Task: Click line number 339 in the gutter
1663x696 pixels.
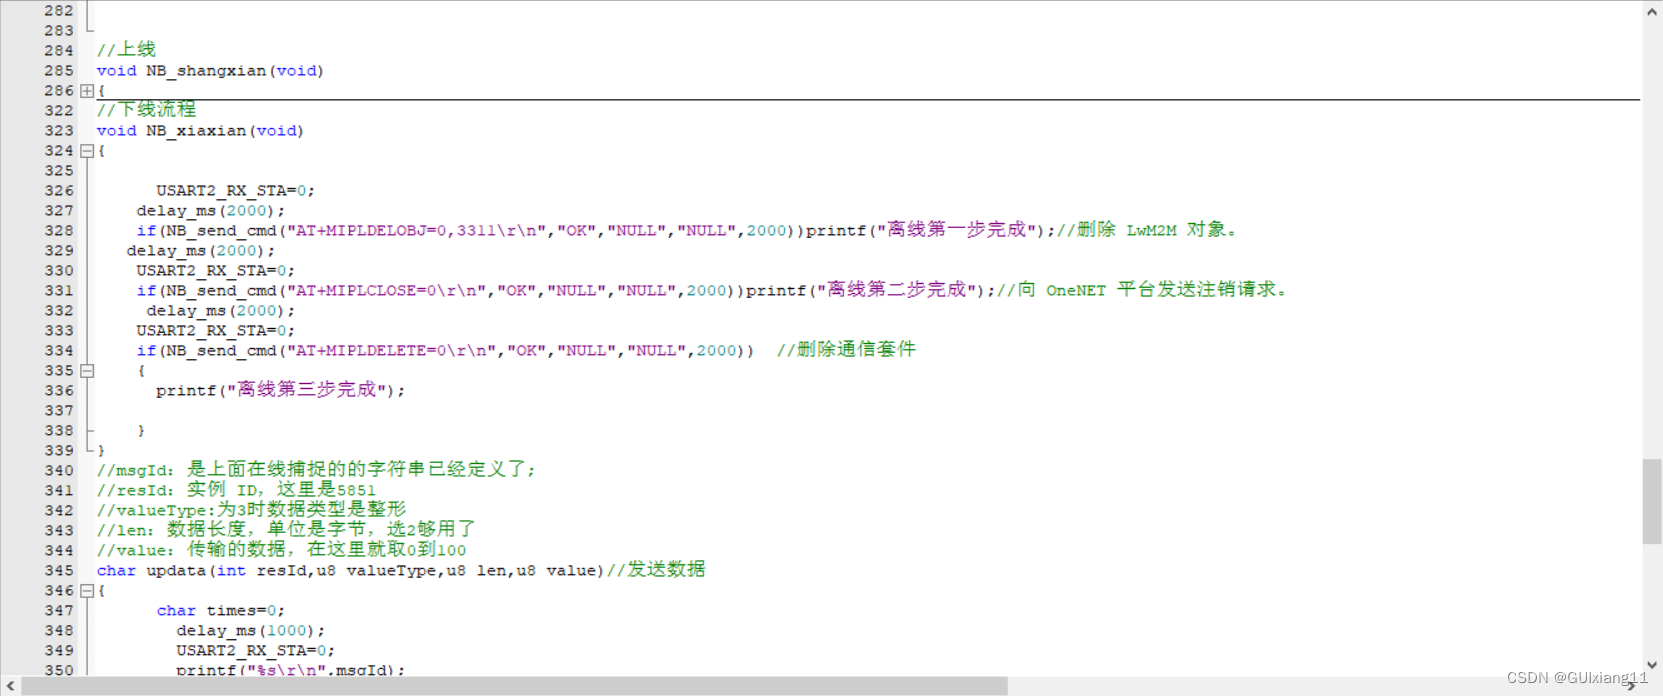Action: (x=59, y=451)
